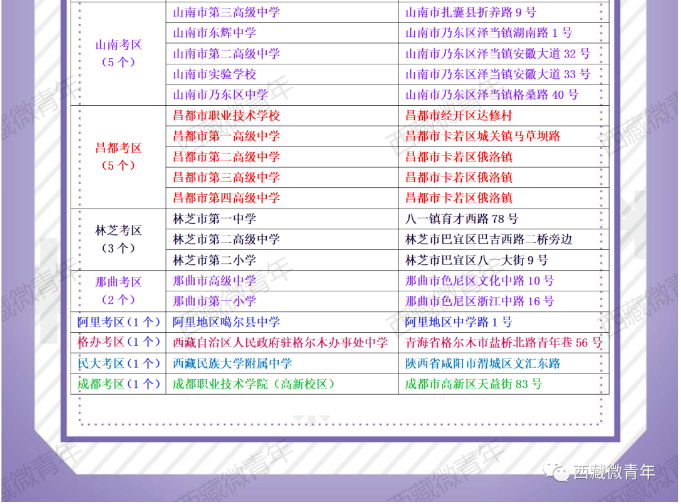Click the 那曲考区（2个） cell
This screenshot has height=504, width=681.
tap(118, 291)
